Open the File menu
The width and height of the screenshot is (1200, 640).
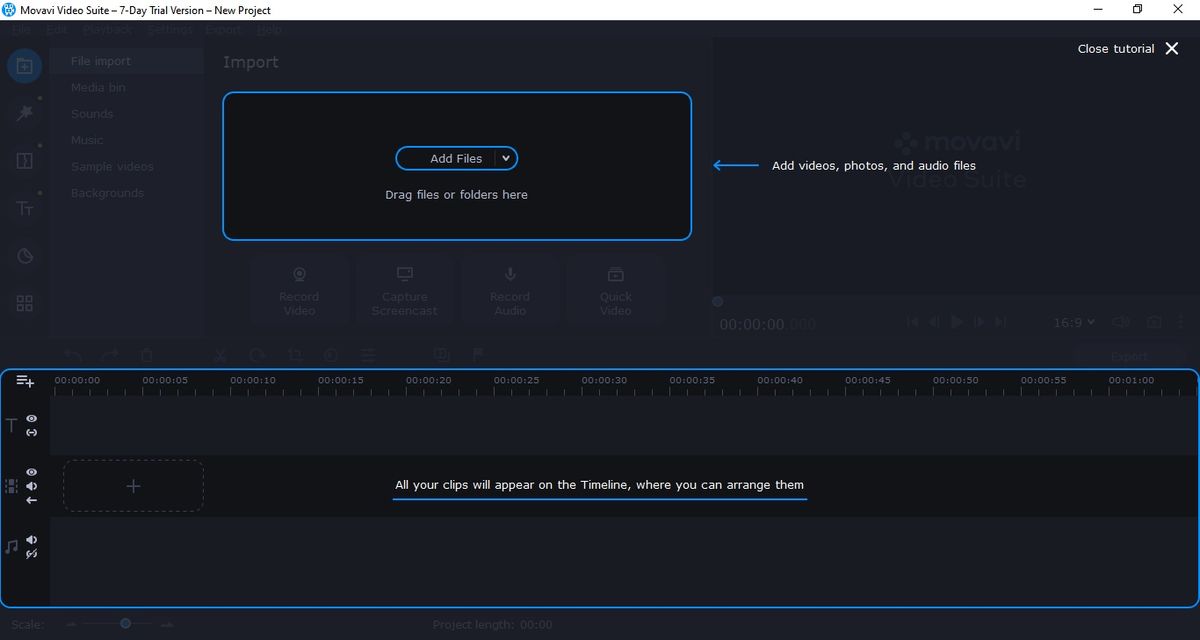click(x=21, y=30)
